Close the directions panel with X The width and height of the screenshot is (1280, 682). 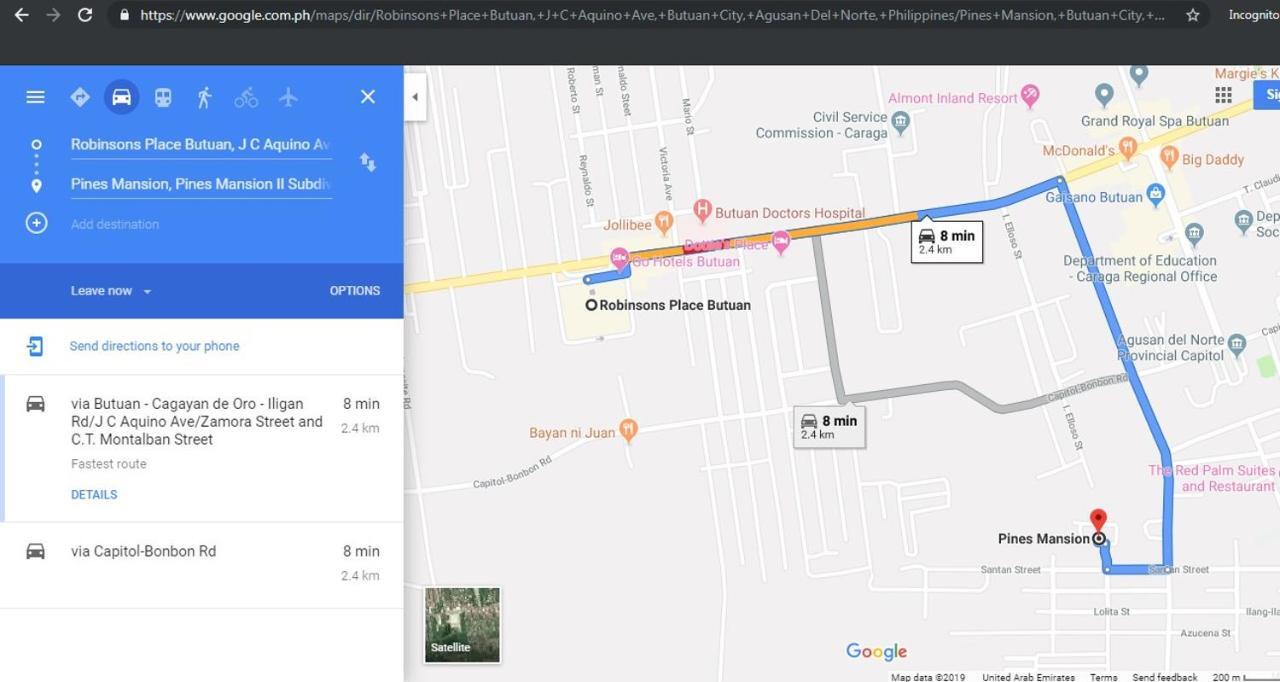368,97
